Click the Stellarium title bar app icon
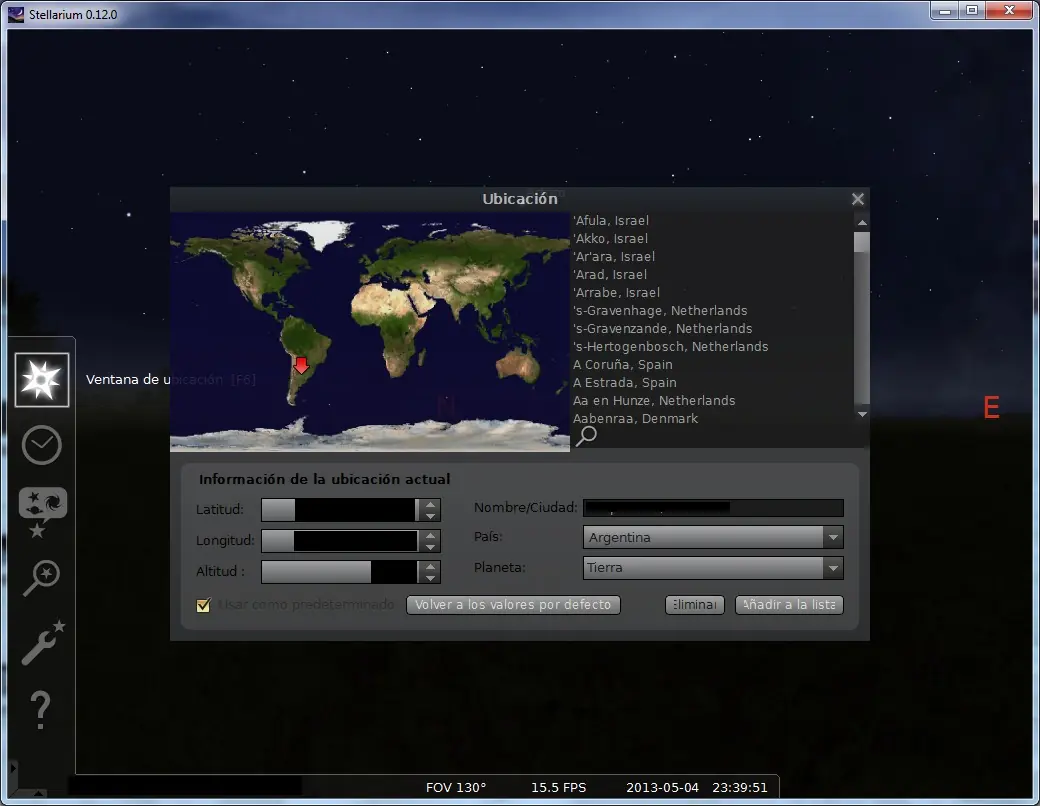The image size is (1040, 806). coord(15,14)
